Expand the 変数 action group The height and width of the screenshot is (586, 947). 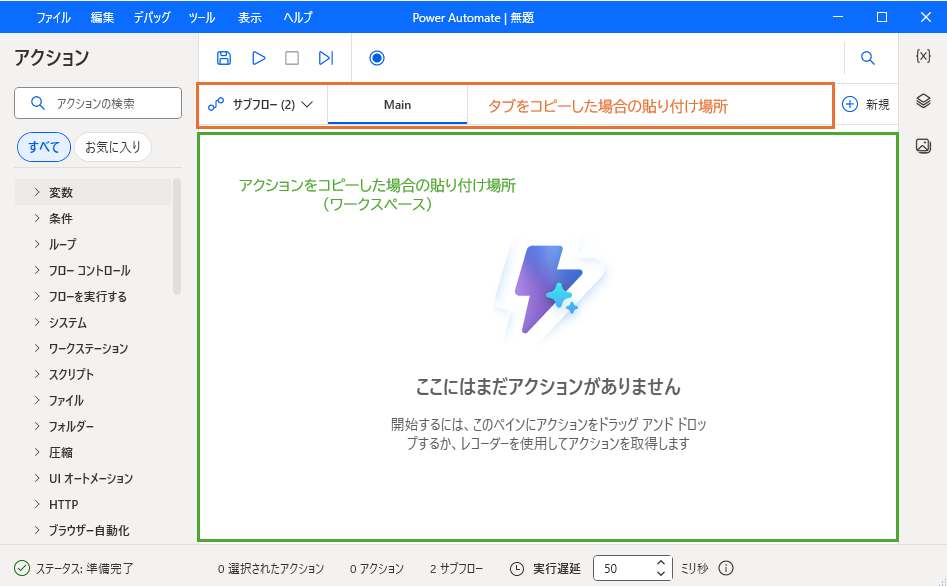click(37, 192)
